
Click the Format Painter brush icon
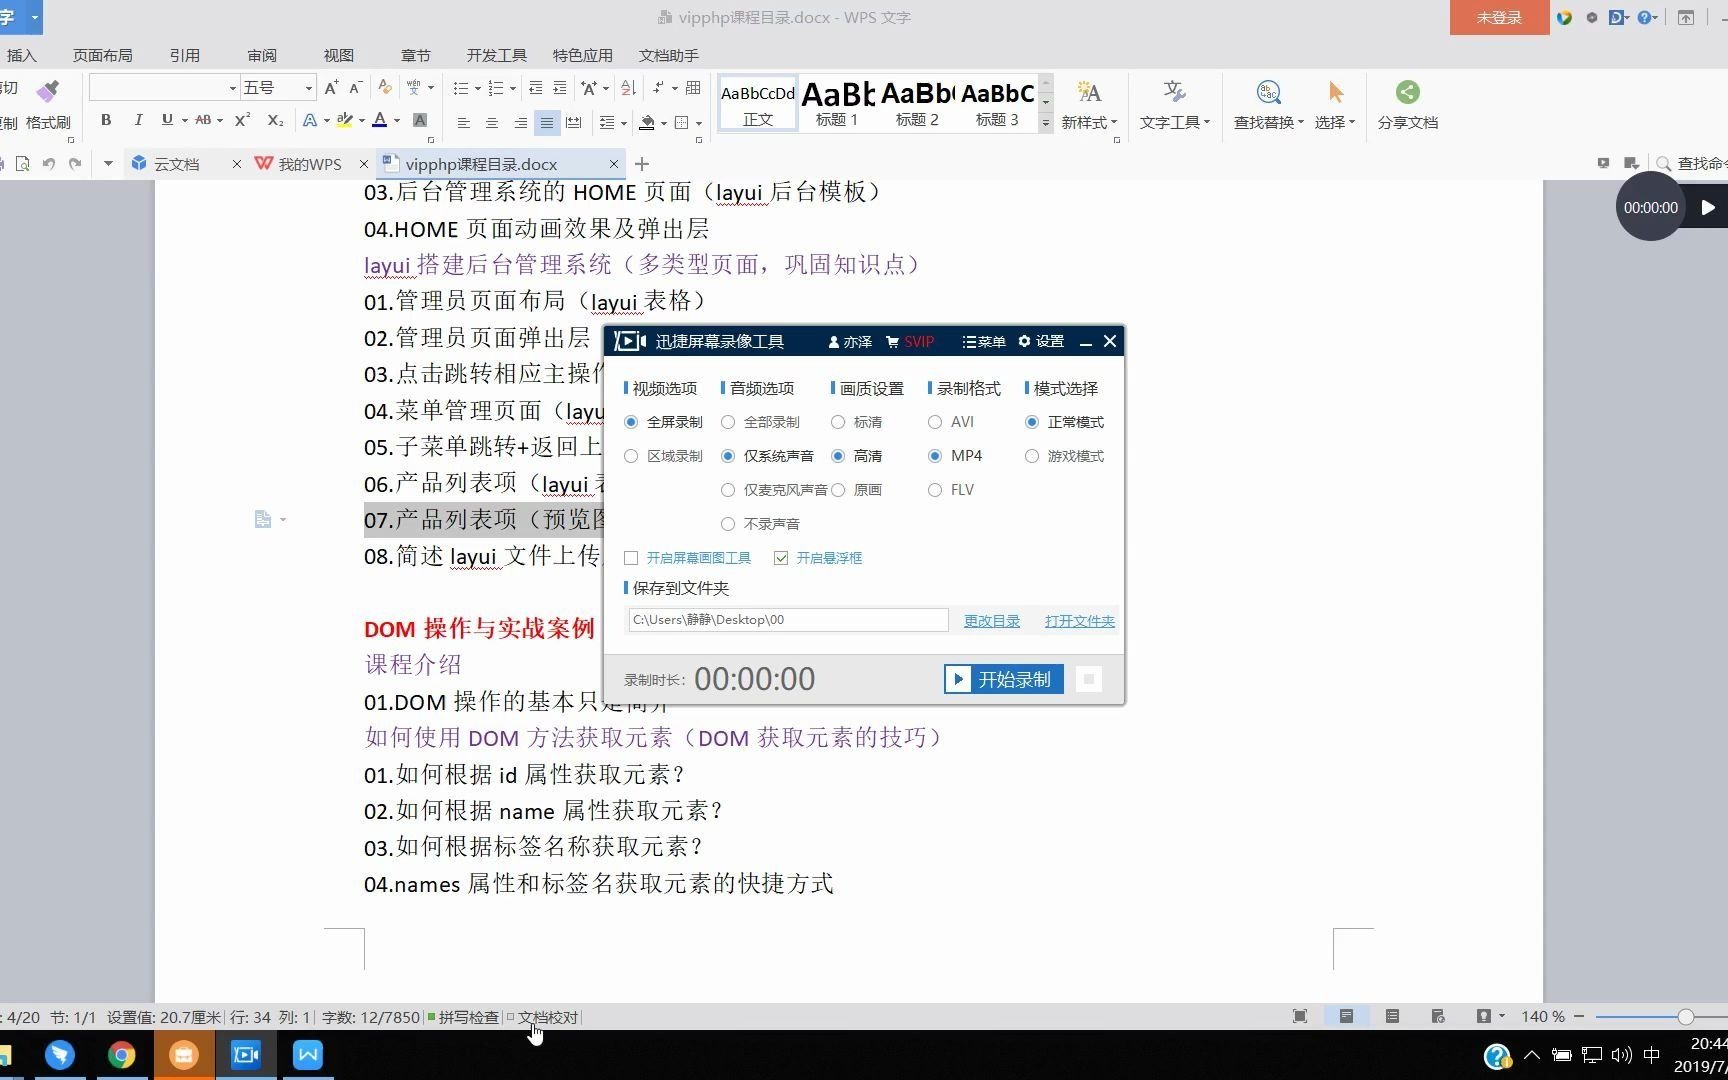point(47,91)
